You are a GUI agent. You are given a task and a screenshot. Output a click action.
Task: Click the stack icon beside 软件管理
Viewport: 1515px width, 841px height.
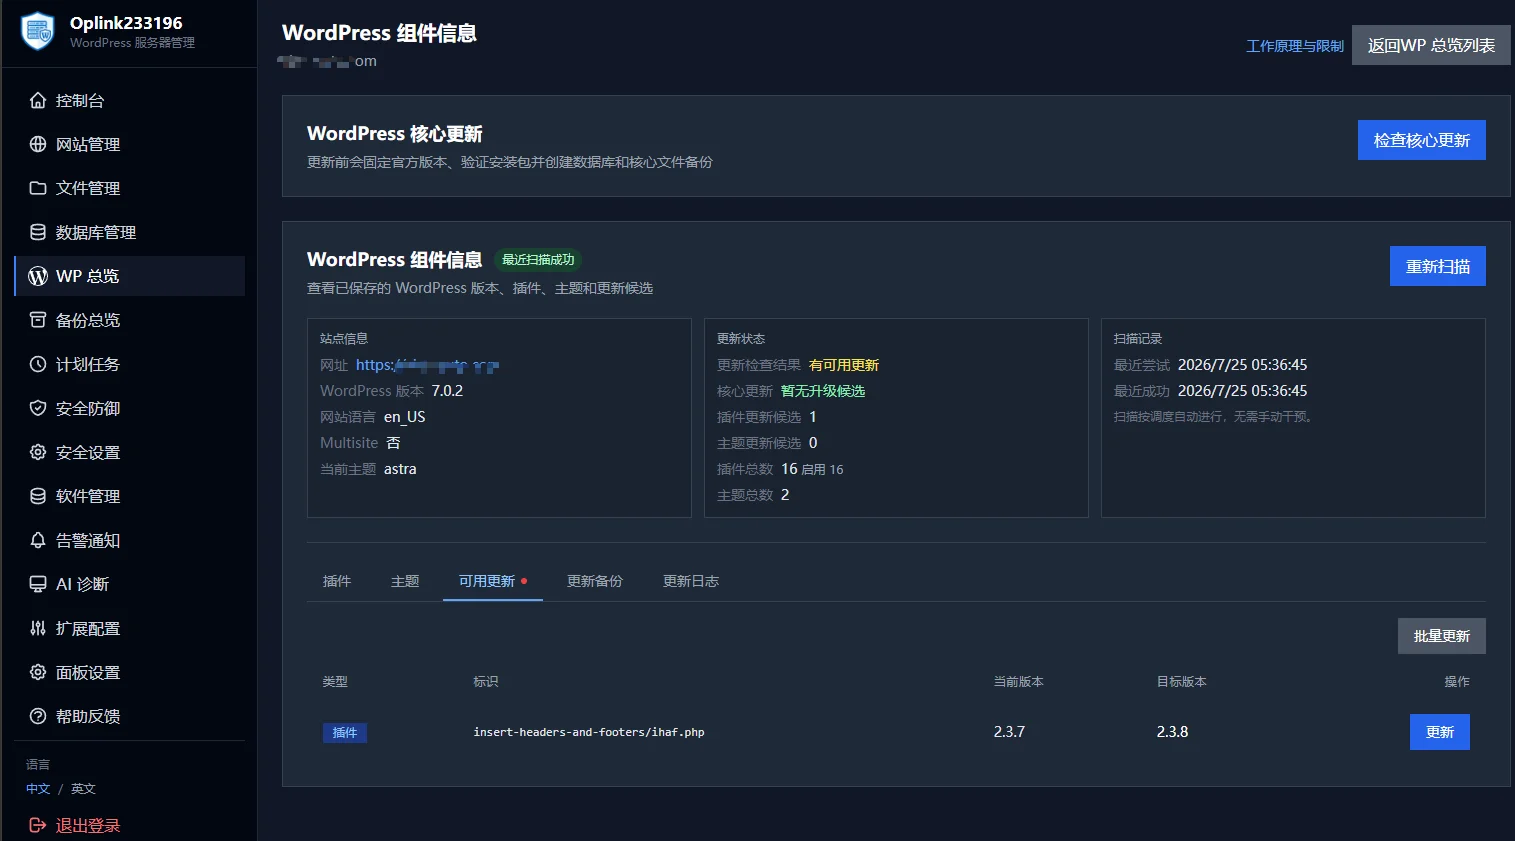(38, 496)
